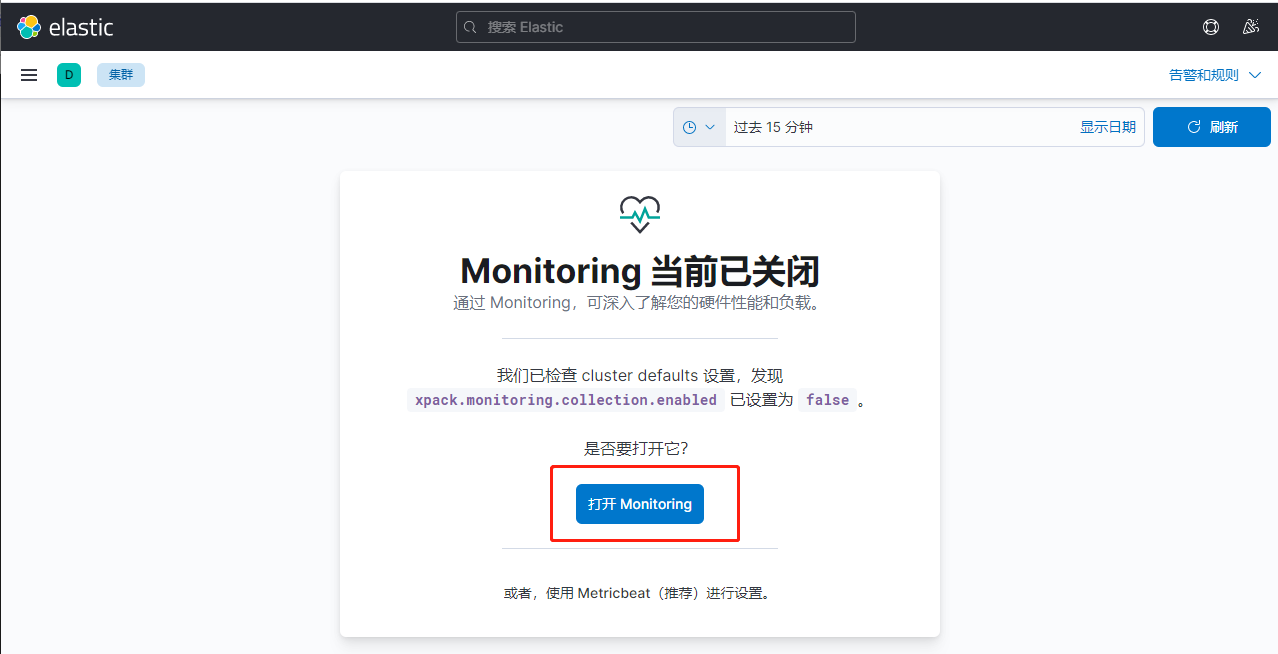1278x654 pixels.
Task: Click the magnifier icon in search bar
Action: tap(472, 27)
